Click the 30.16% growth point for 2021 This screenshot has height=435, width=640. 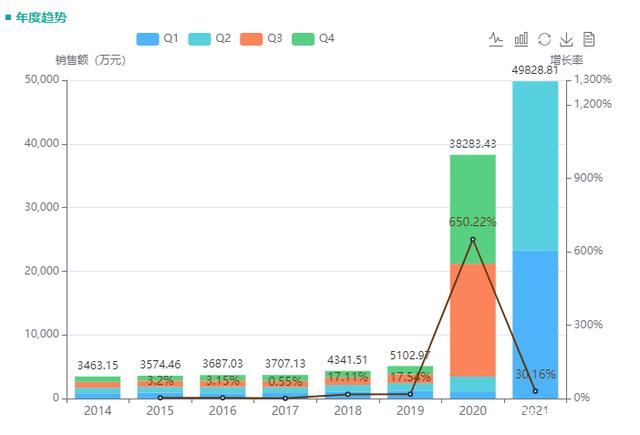coord(535,391)
